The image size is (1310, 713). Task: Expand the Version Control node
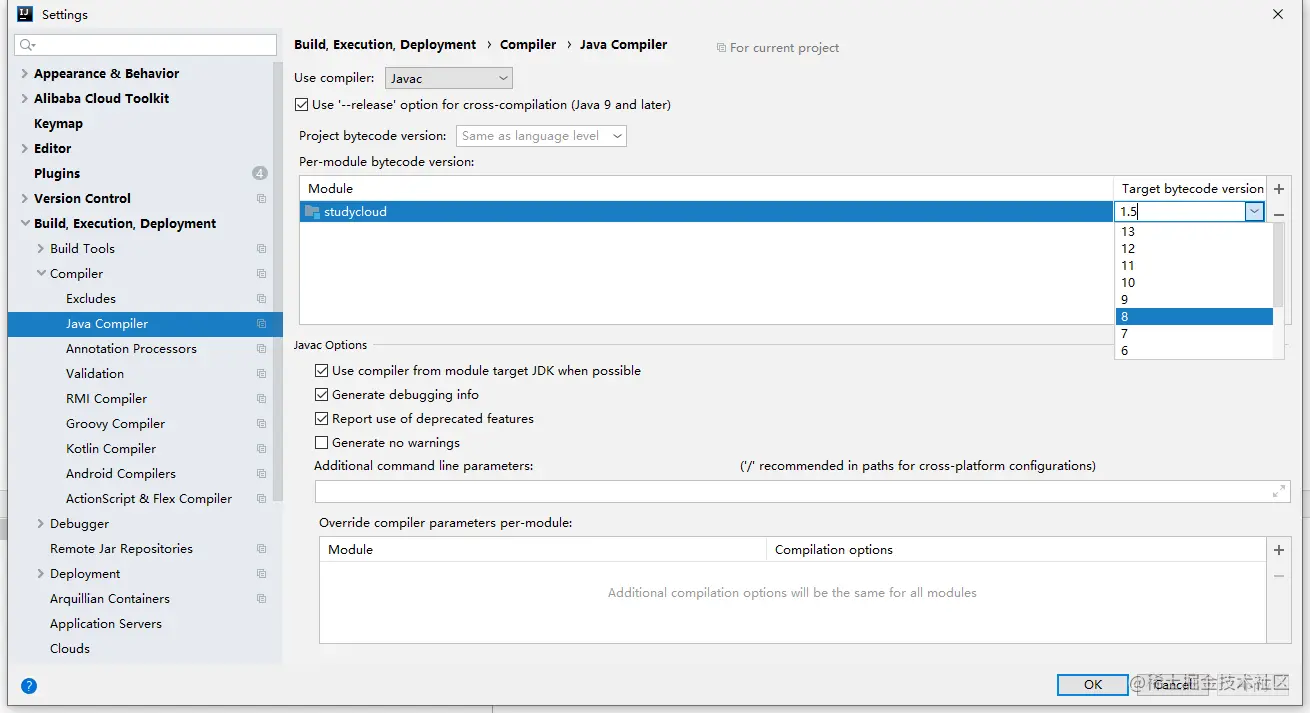click(x=25, y=199)
